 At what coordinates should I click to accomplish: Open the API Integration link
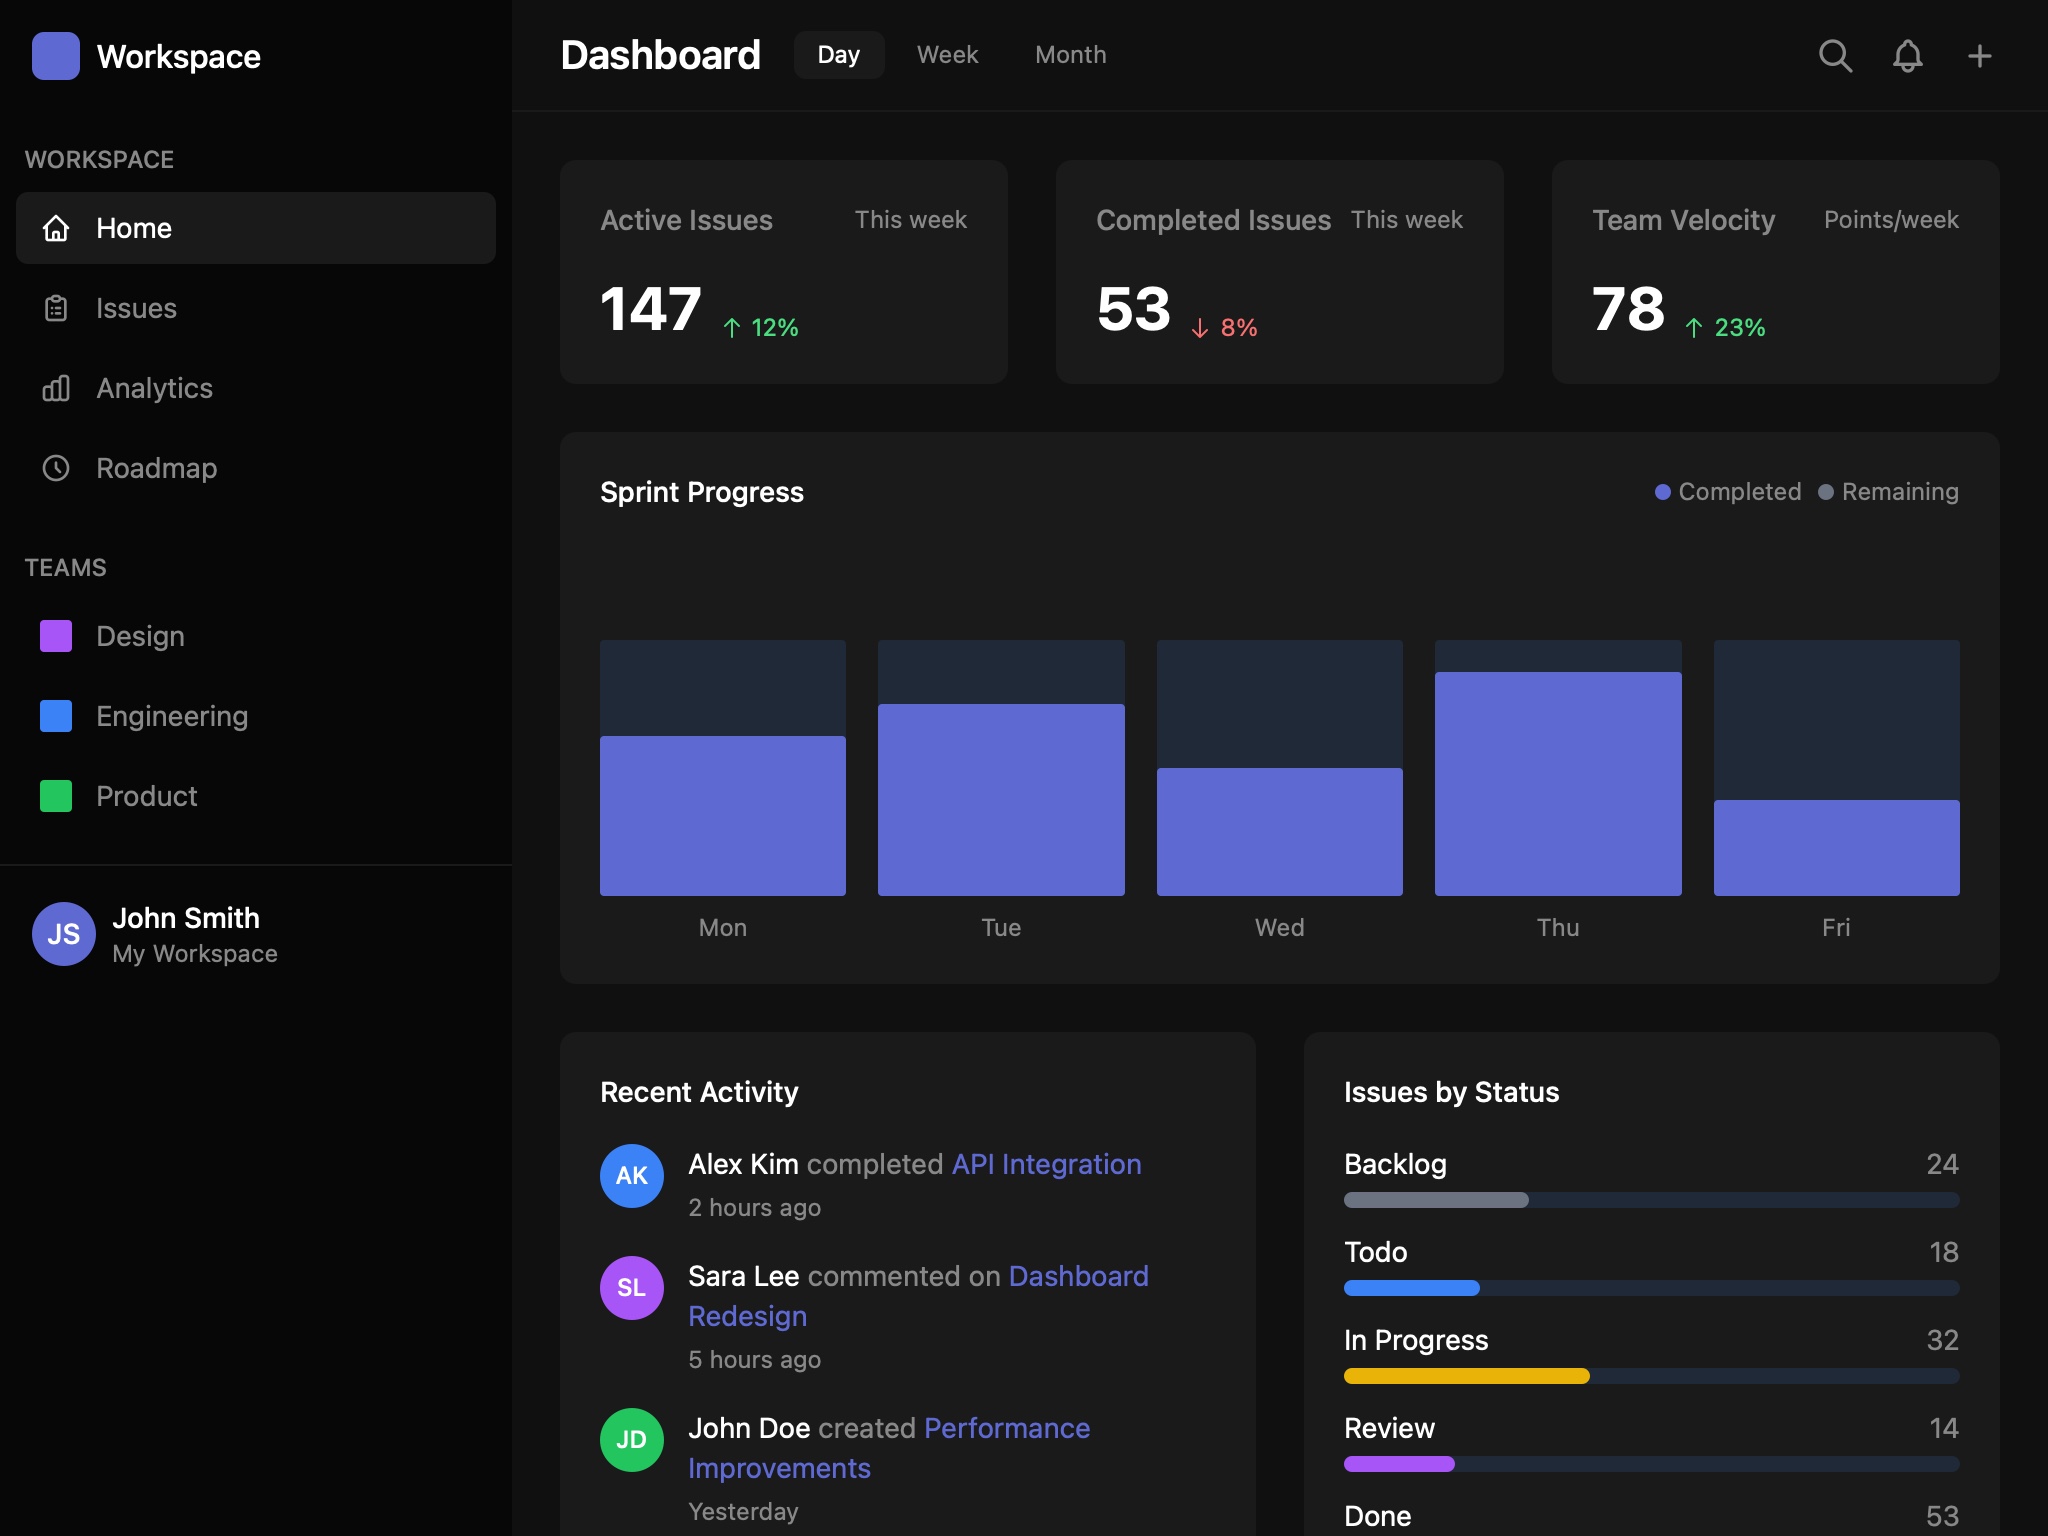pos(1044,1164)
